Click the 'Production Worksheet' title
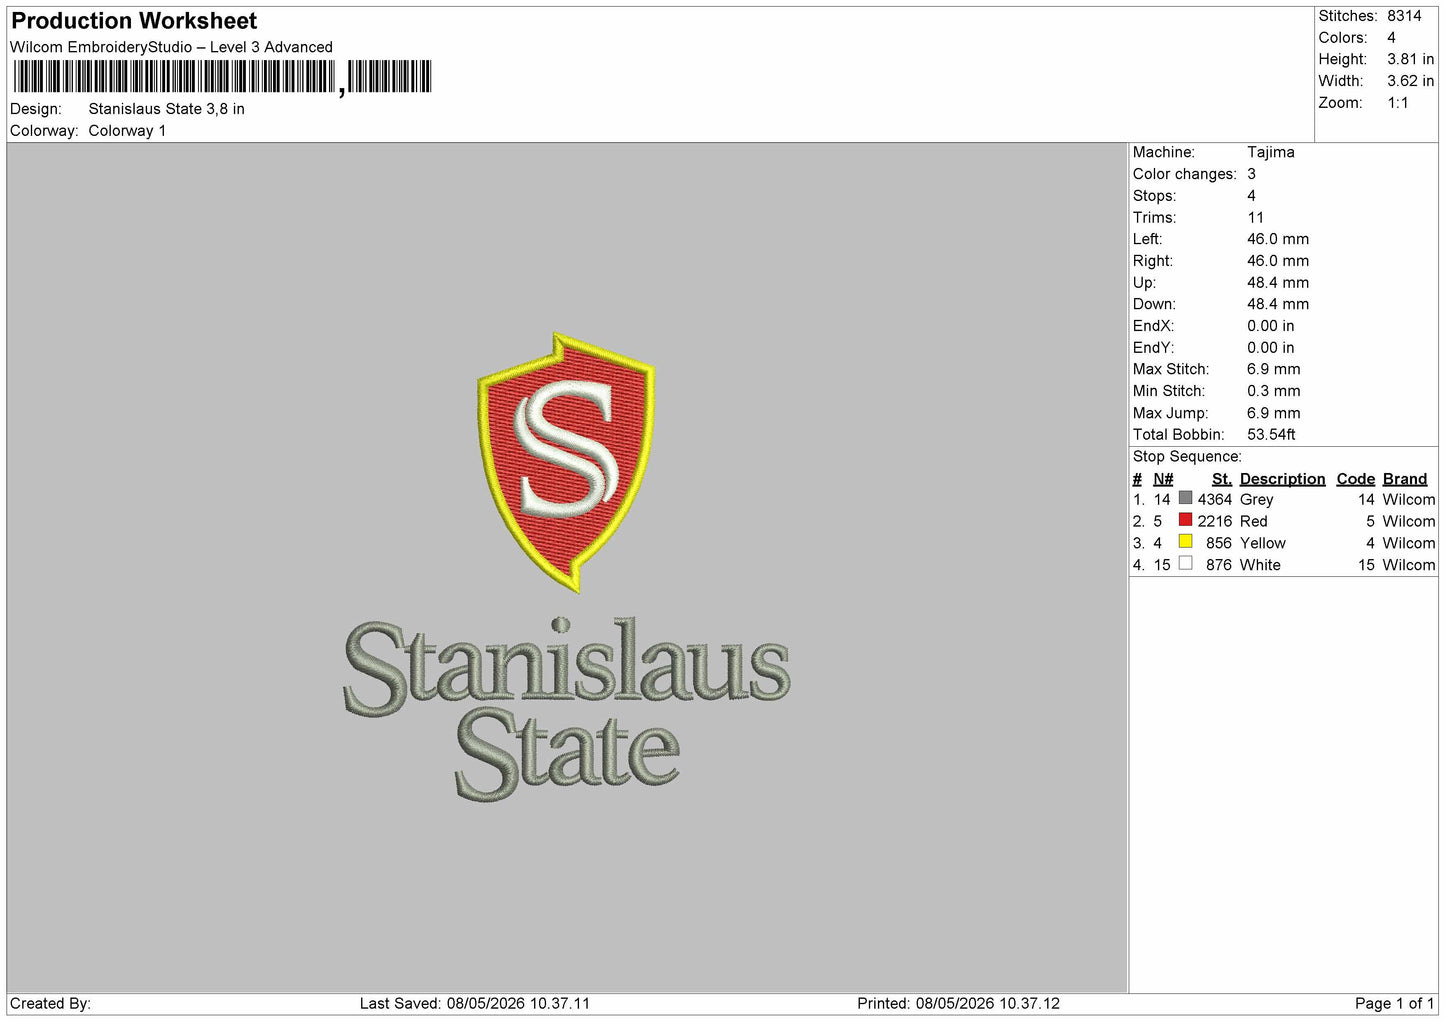1445x1021 pixels. pos(134,21)
